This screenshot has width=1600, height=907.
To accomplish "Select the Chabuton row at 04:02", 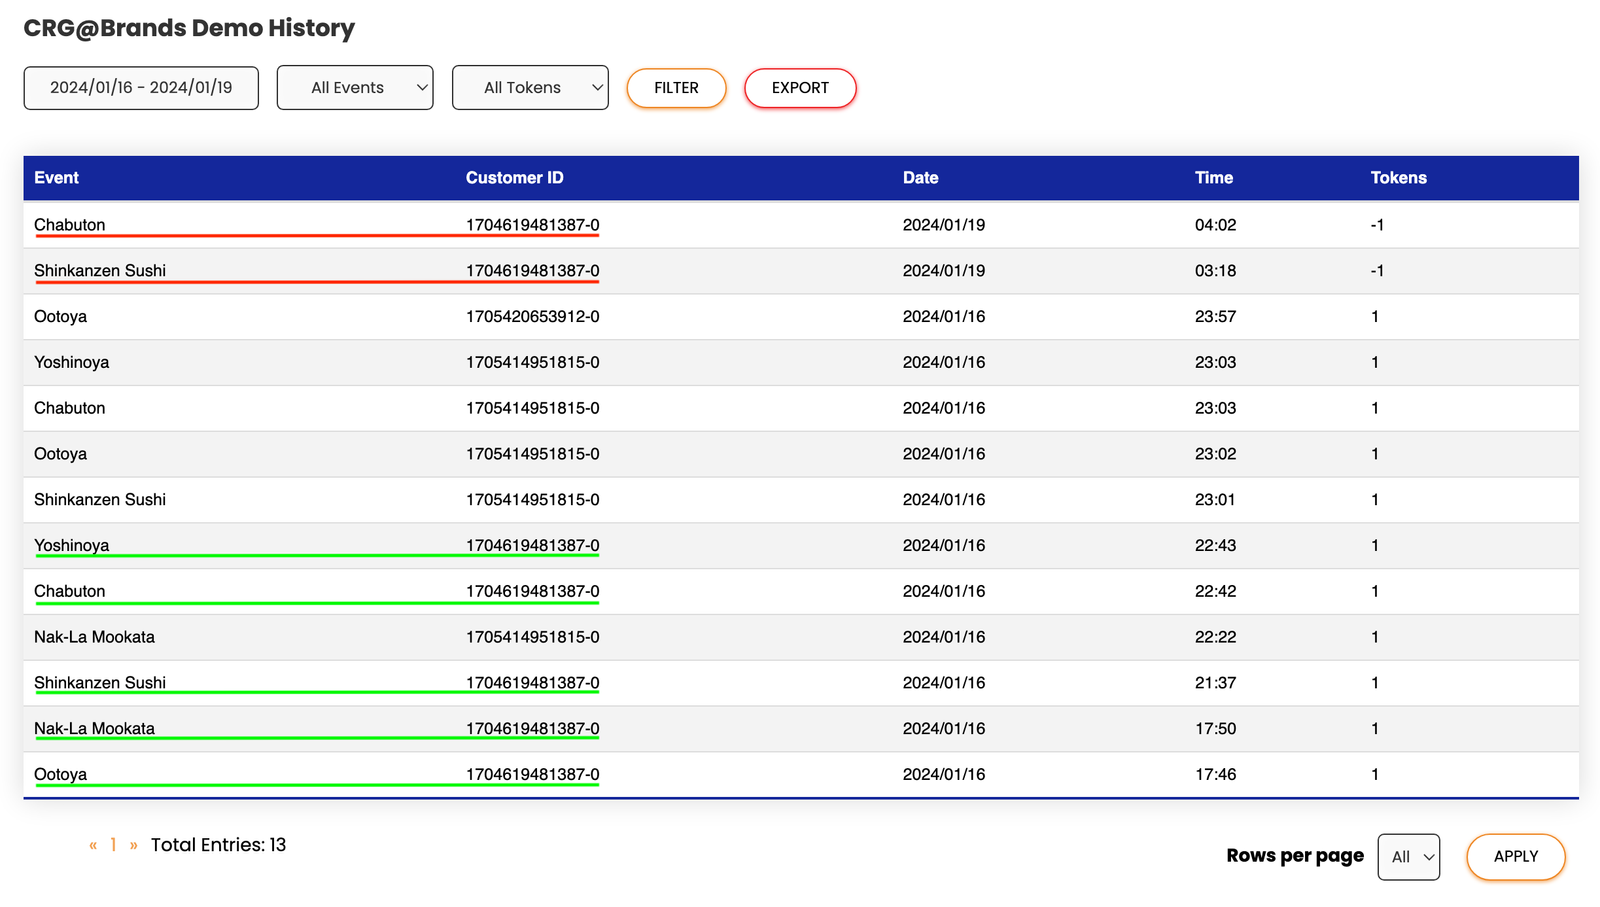I will click(x=70, y=225).
